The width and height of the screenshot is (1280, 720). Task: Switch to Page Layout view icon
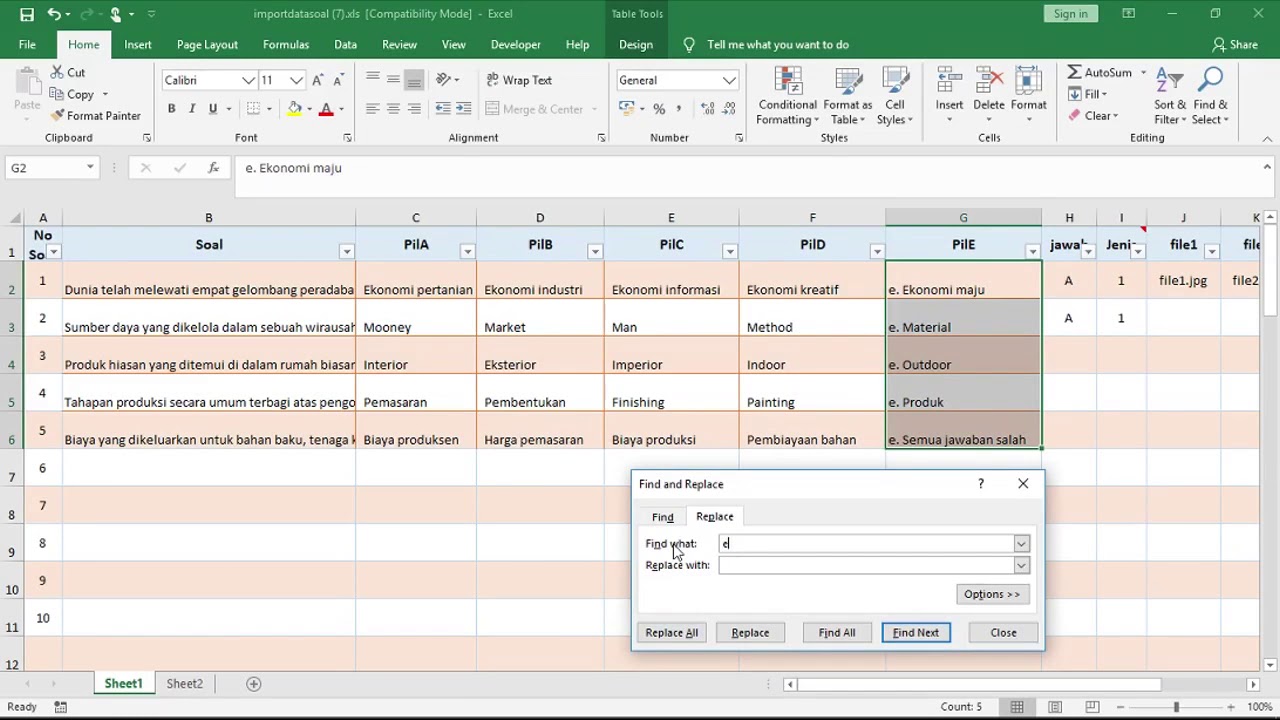(x=1054, y=707)
